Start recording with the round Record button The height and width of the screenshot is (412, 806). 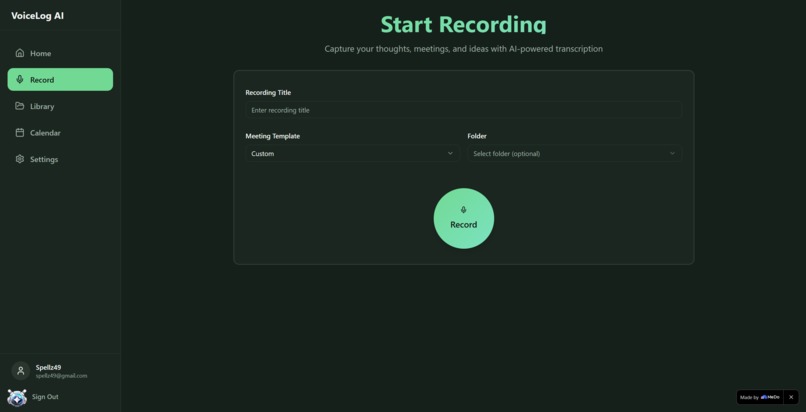[464, 218]
